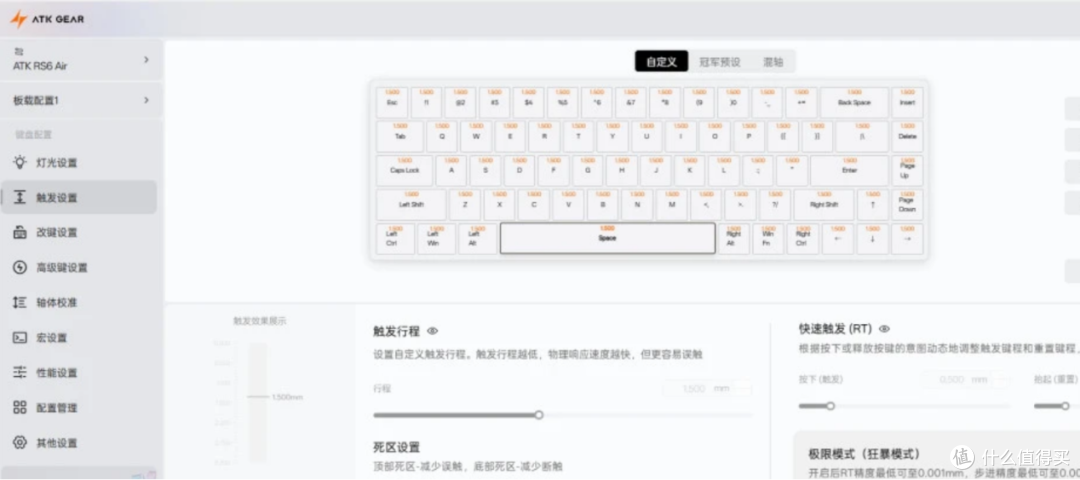Expand the ATK RS6 Air device chevron
1080x480 pixels.
(146, 60)
